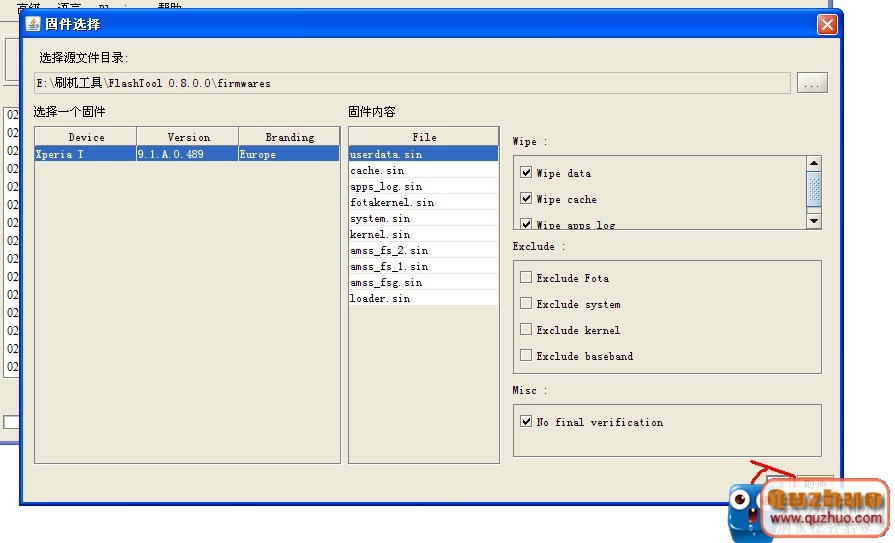Click the Java icon in dialog title bar

[x=33, y=24]
